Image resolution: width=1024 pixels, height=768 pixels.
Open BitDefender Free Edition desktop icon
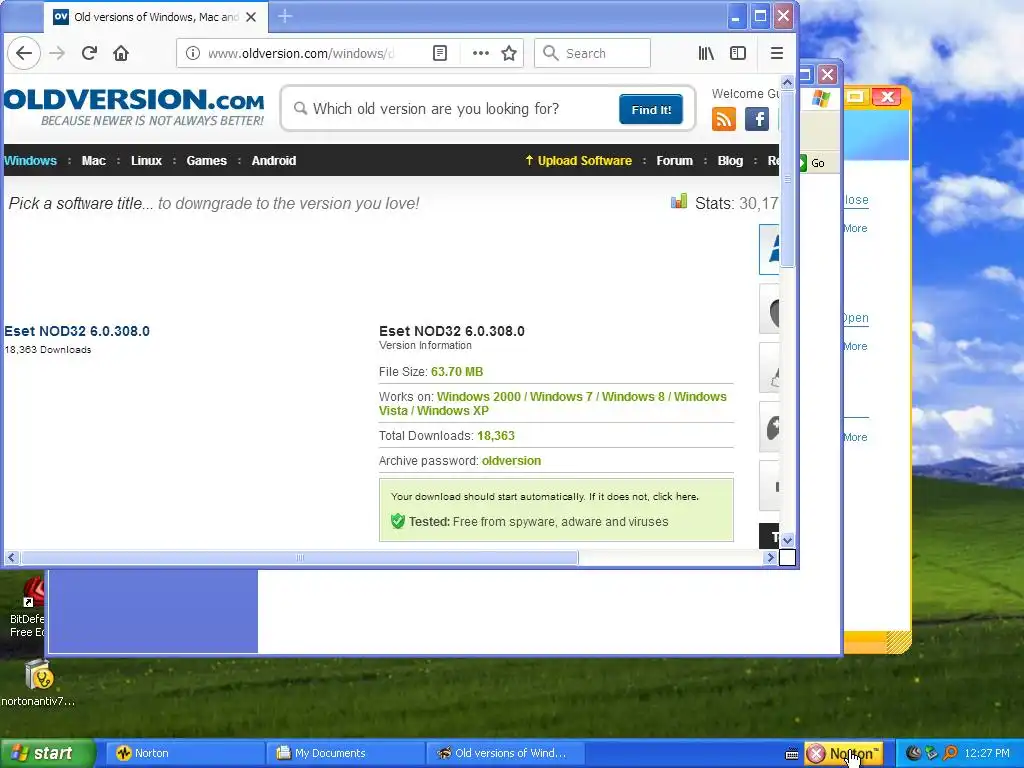[26, 607]
